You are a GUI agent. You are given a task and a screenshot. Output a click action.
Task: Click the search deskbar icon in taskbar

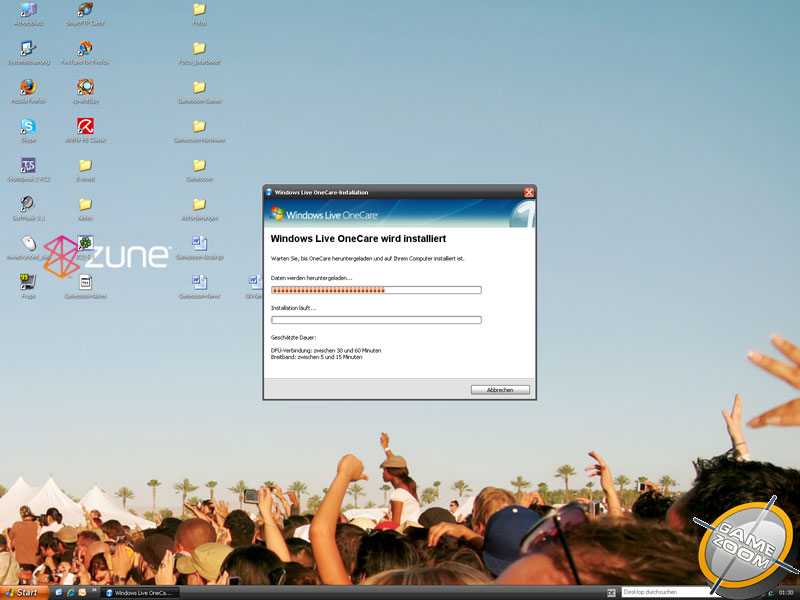pyautogui.click(x=612, y=592)
